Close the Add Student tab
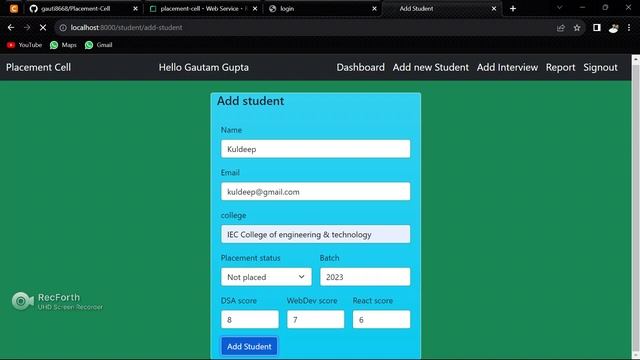This screenshot has width=640, height=360. 494,9
